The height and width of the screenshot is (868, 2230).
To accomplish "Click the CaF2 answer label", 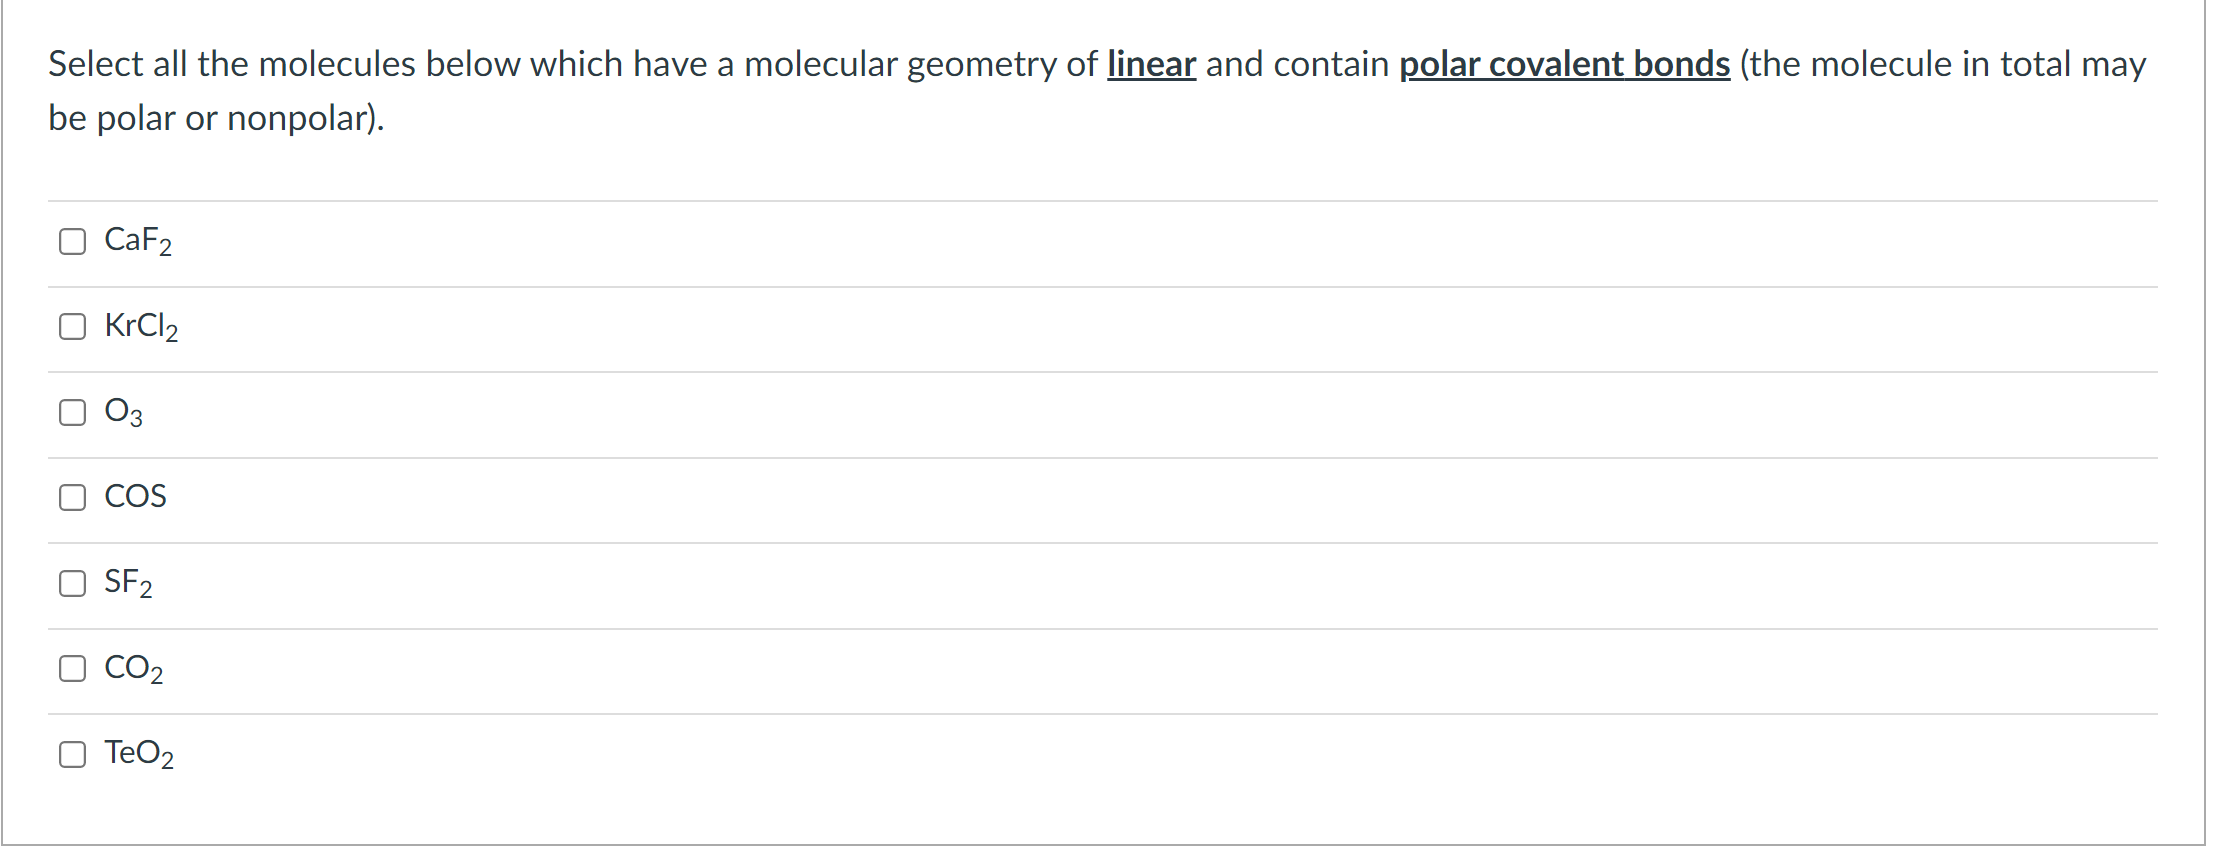I will [x=137, y=240].
